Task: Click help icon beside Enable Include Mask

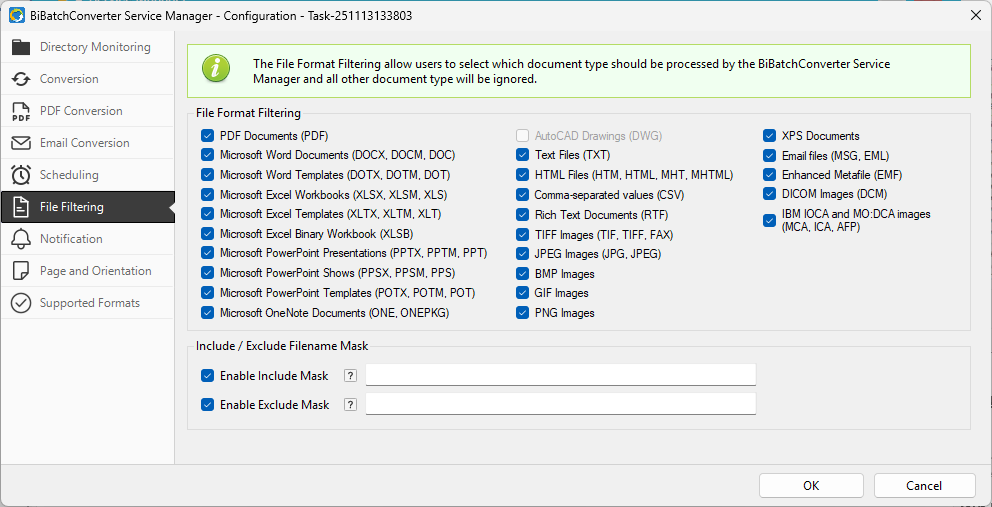Action: pyautogui.click(x=350, y=376)
